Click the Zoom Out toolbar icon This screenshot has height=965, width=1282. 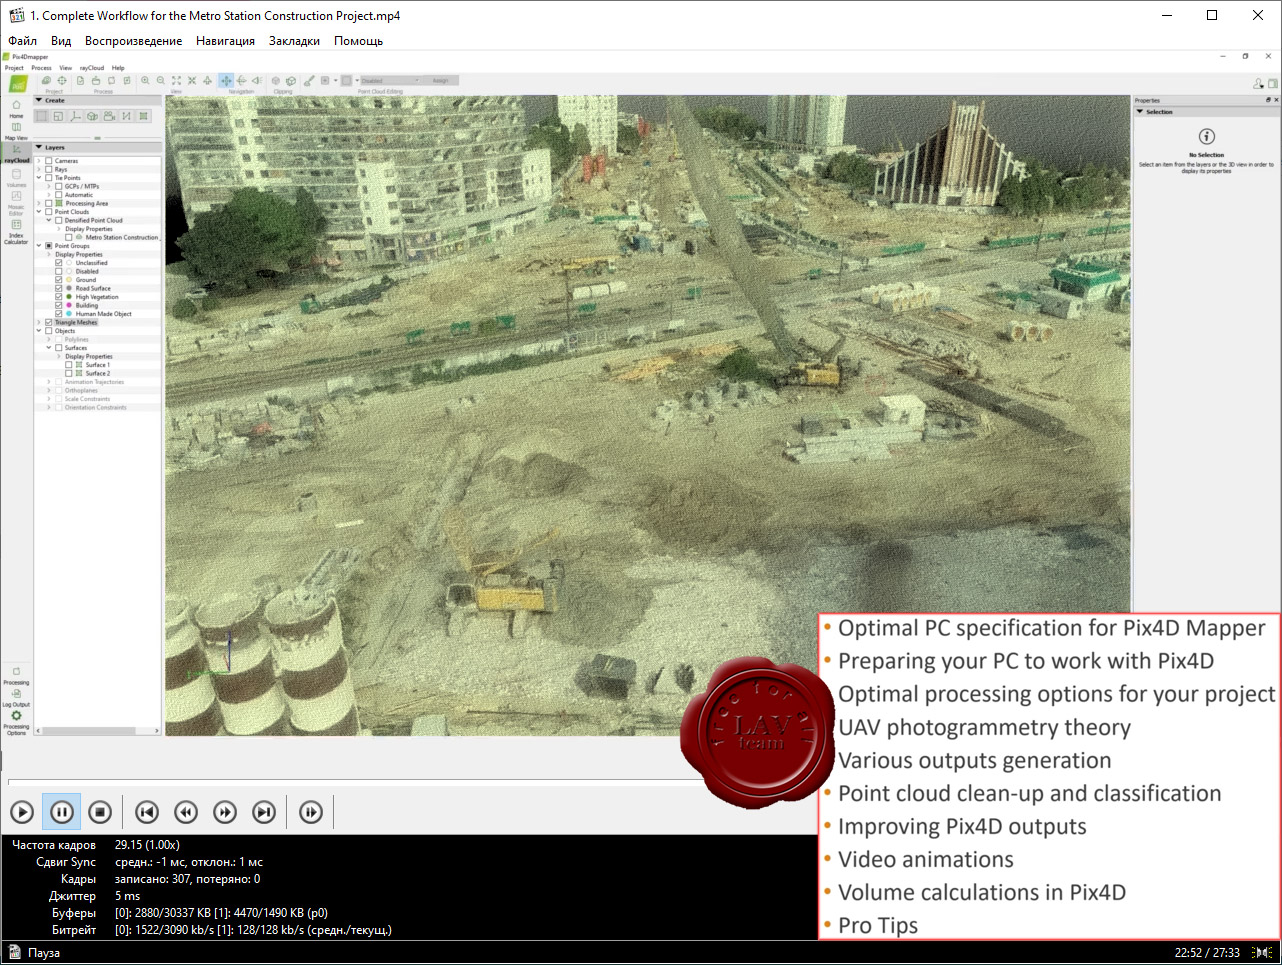pyautogui.click(x=161, y=80)
